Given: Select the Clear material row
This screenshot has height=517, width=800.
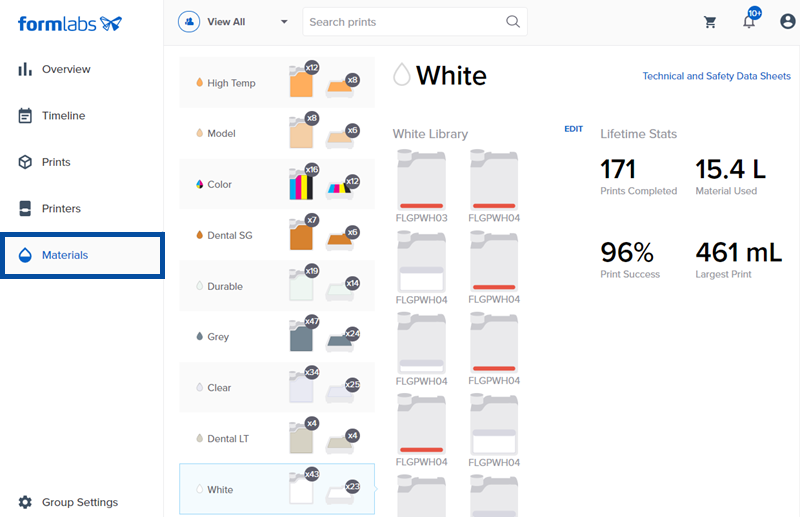Looking at the screenshot, I should (277, 387).
